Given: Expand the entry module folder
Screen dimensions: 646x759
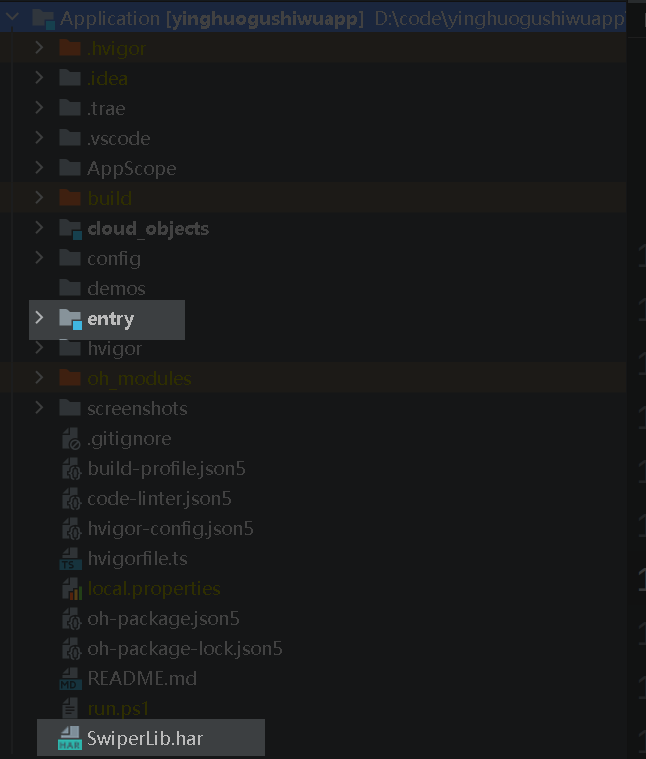Looking at the screenshot, I should (39, 318).
